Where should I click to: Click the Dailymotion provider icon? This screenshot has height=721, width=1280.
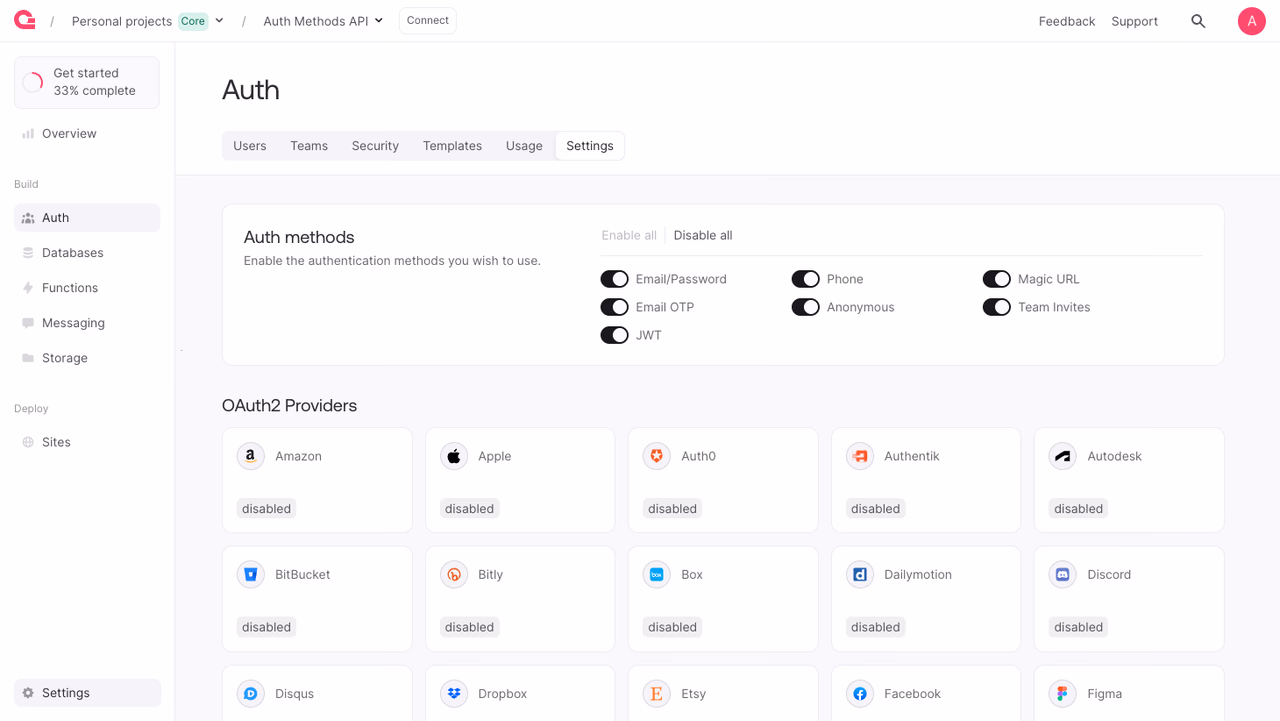click(x=860, y=575)
